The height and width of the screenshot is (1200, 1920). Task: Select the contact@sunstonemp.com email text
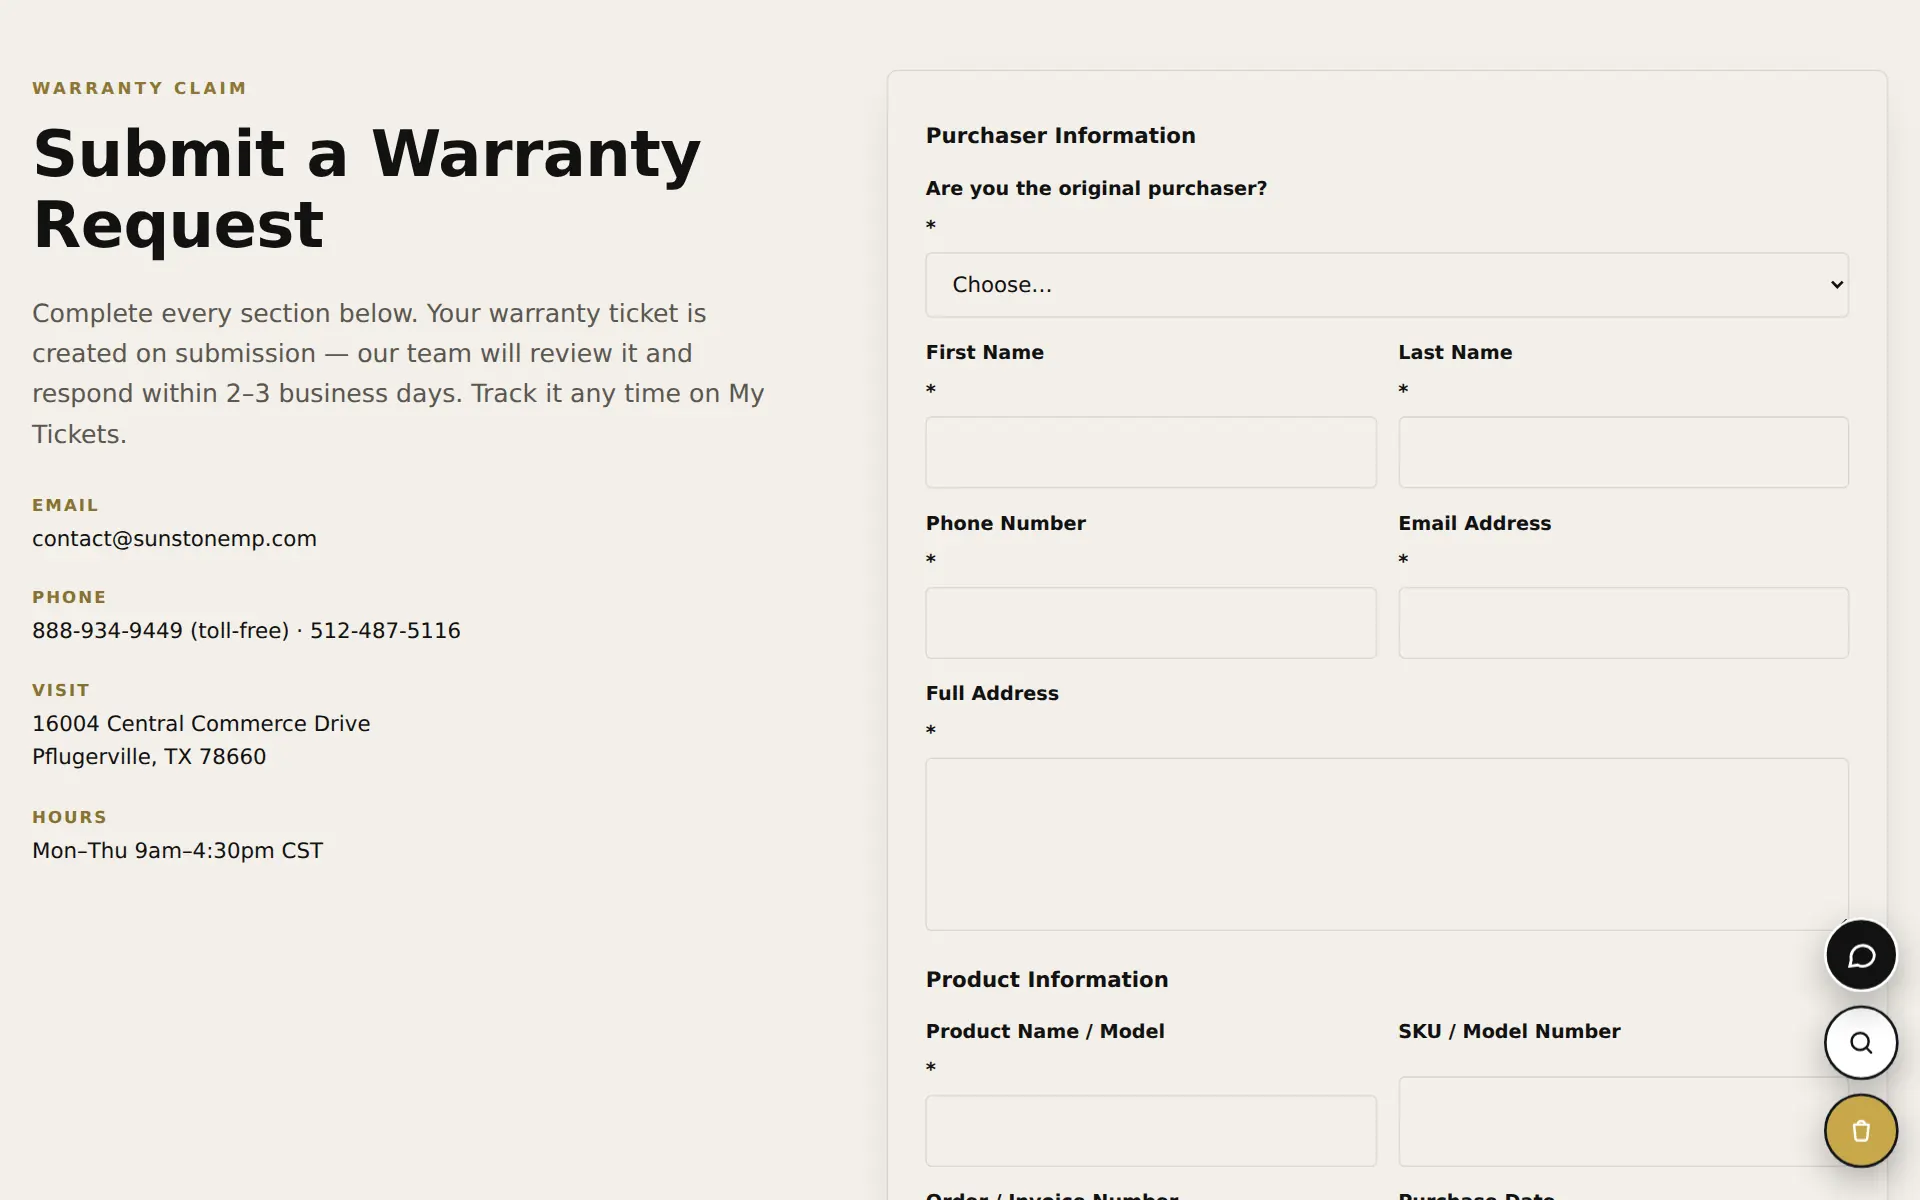click(x=174, y=539)
